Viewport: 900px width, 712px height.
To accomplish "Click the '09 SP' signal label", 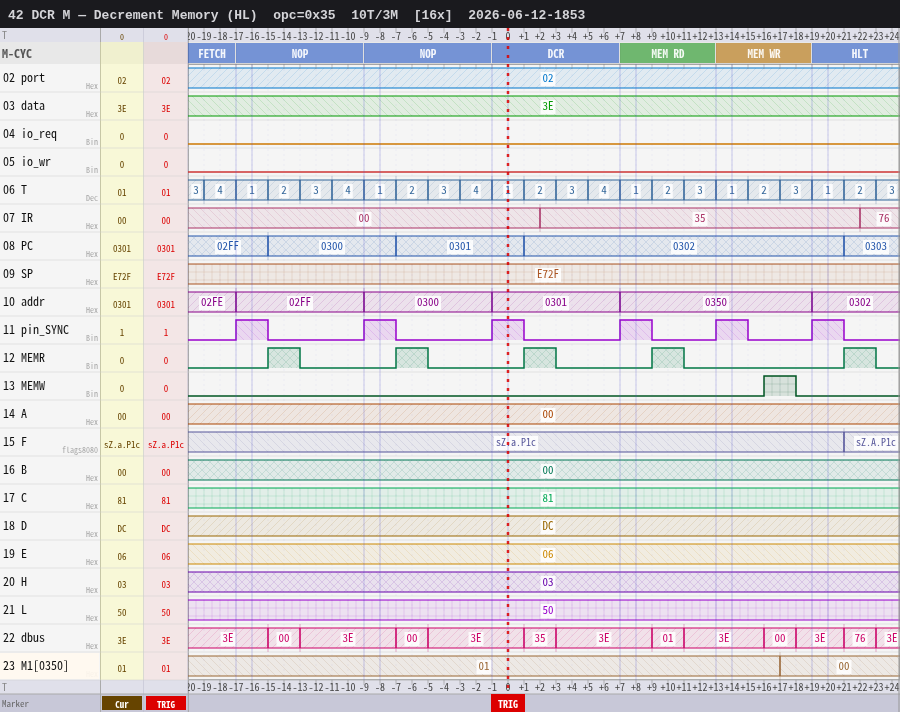I will click(x=18, y=274).
